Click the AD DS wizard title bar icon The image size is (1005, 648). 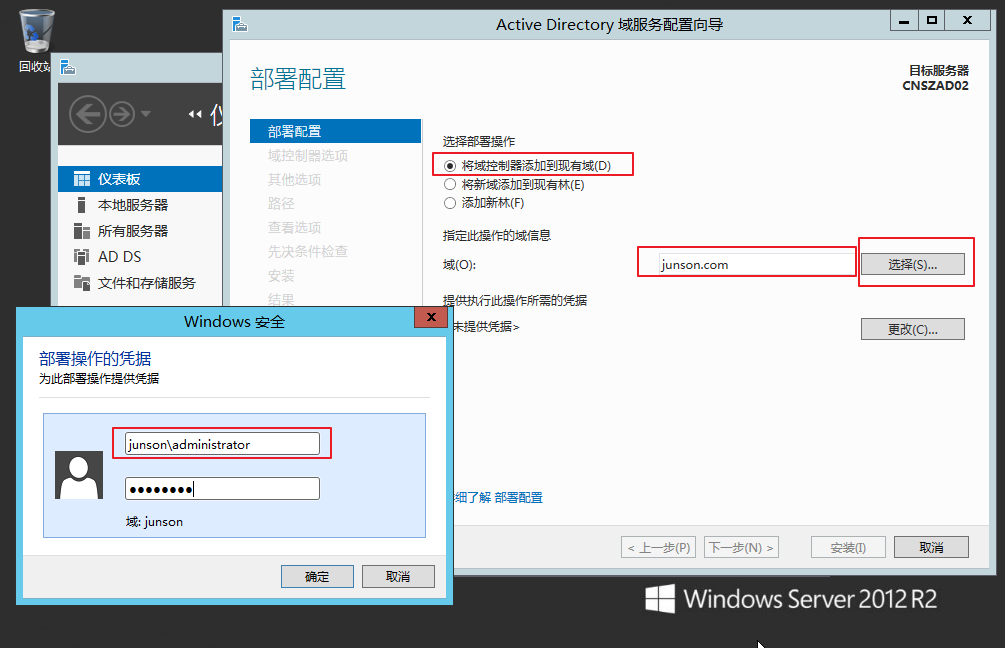pyautogui.click(x=240, y=24)
